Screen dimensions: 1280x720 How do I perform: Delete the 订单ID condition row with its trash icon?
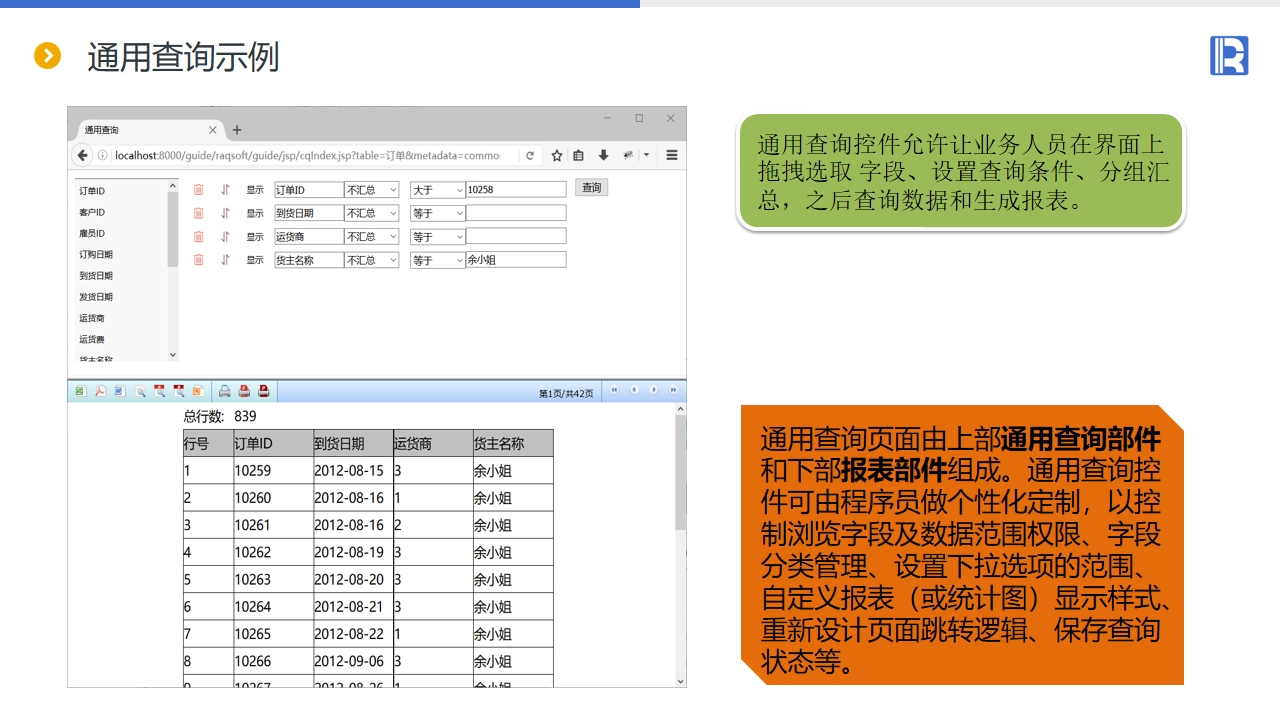coord(198,189)
